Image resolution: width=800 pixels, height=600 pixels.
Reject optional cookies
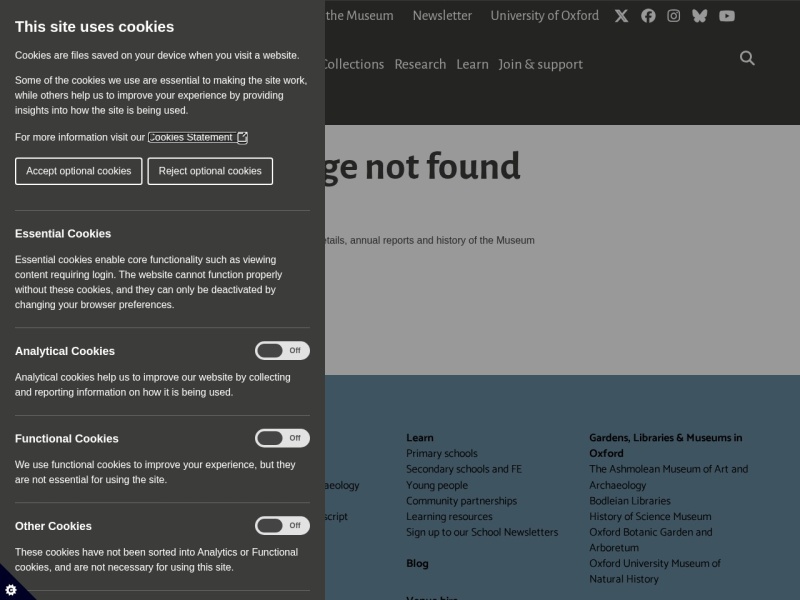coord(210,171)
